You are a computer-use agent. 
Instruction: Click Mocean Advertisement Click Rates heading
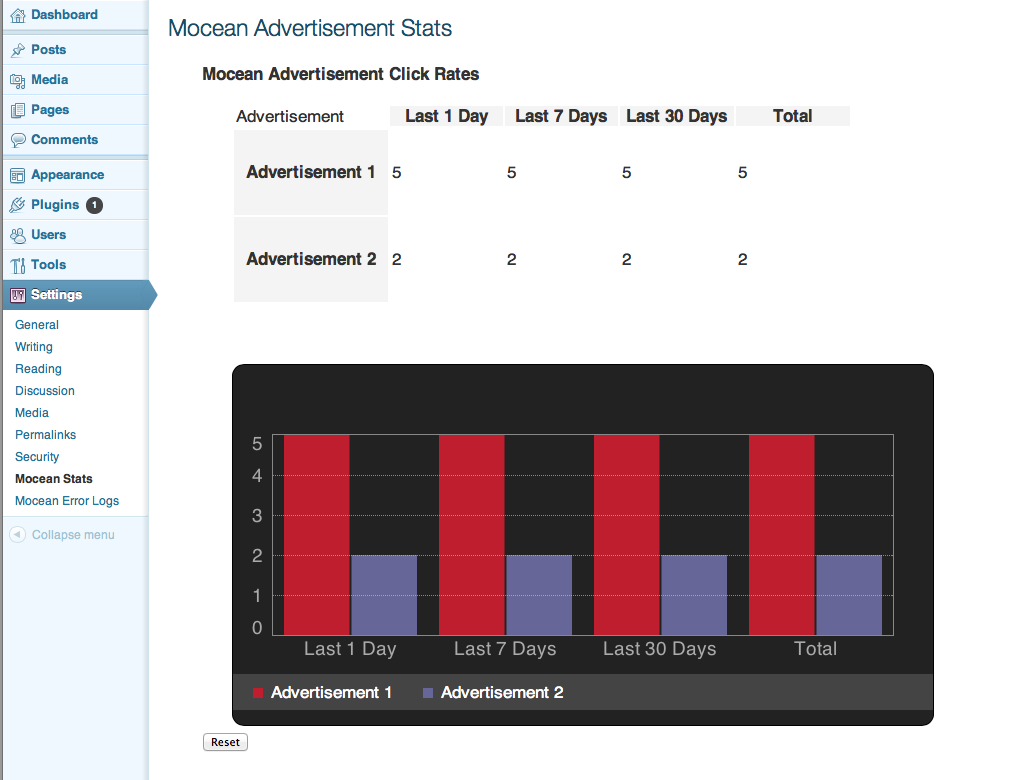[x=341, y=74]
